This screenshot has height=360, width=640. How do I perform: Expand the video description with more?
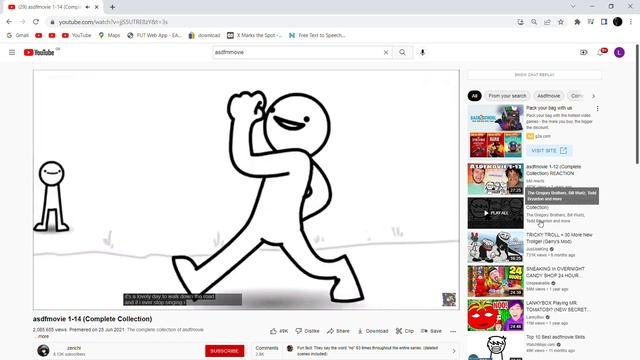click(43, 336)
